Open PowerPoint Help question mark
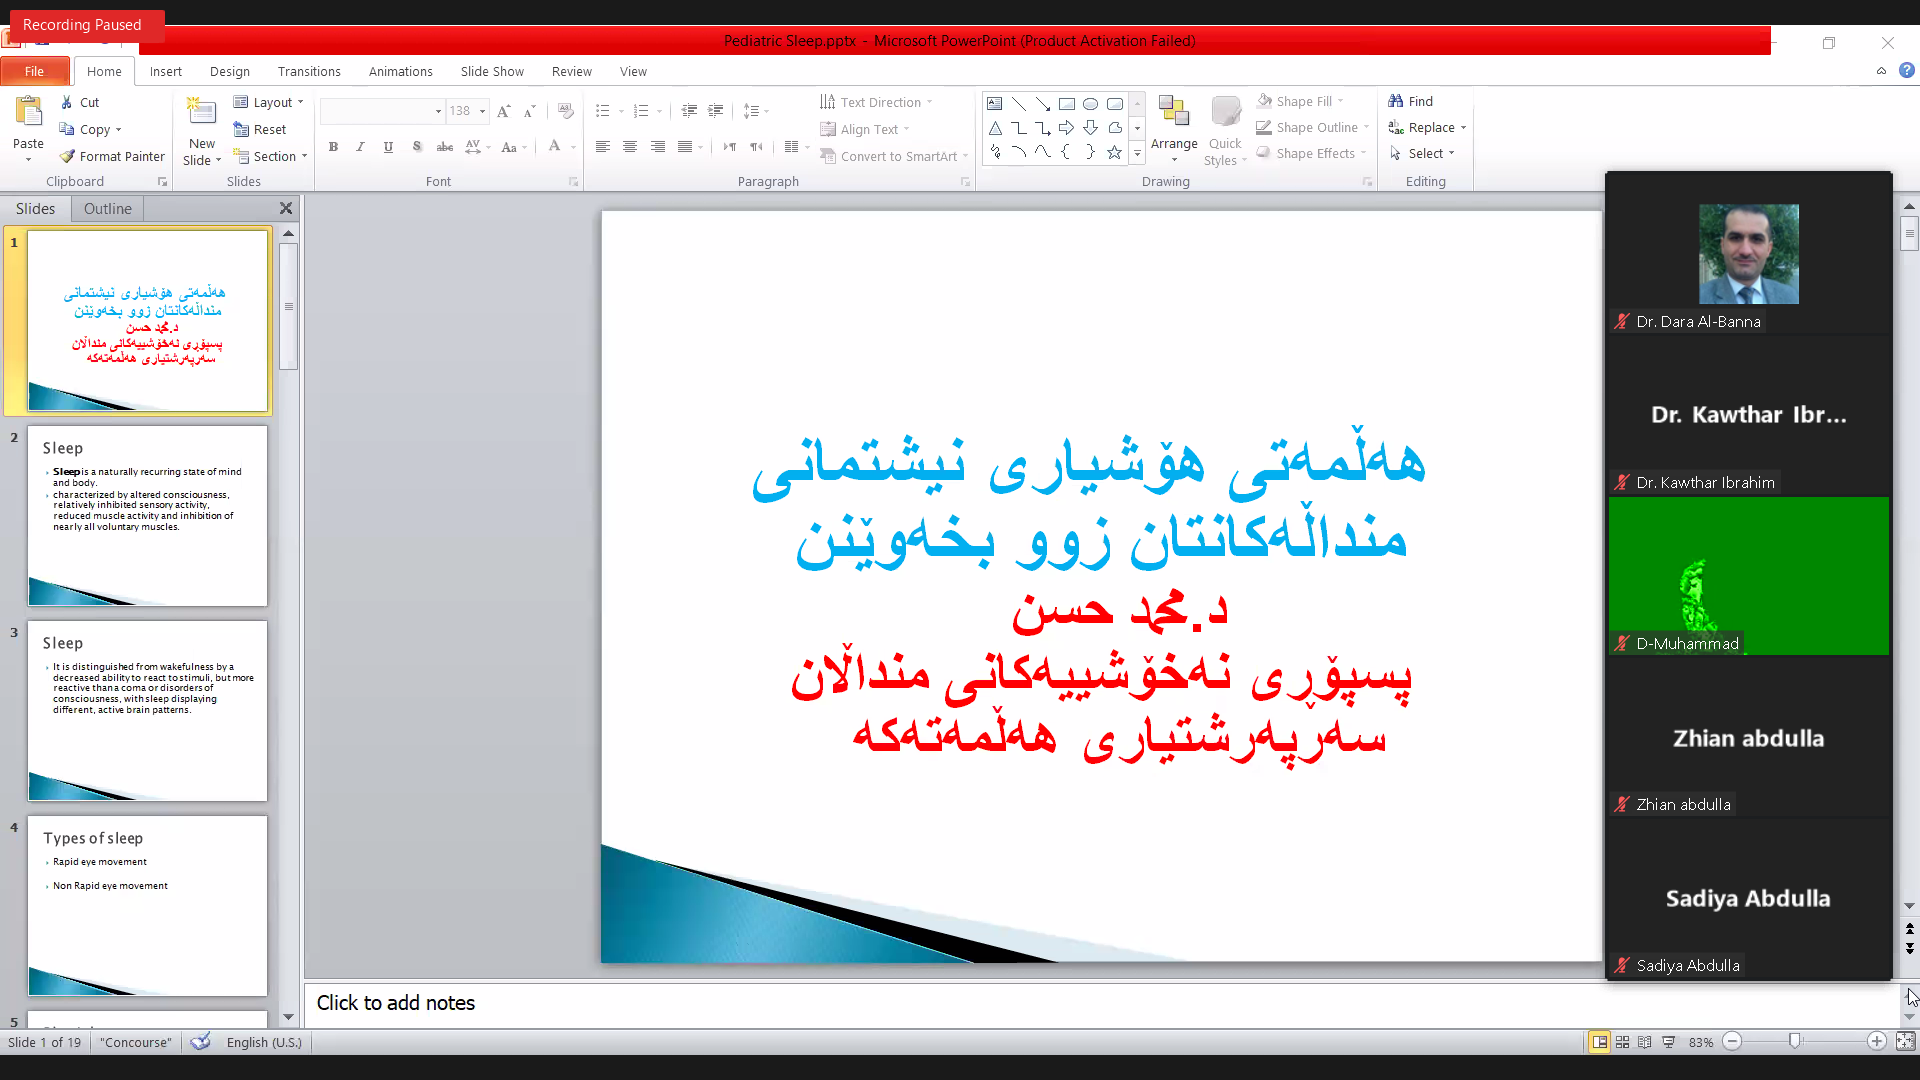 [x=1907, y=71]
